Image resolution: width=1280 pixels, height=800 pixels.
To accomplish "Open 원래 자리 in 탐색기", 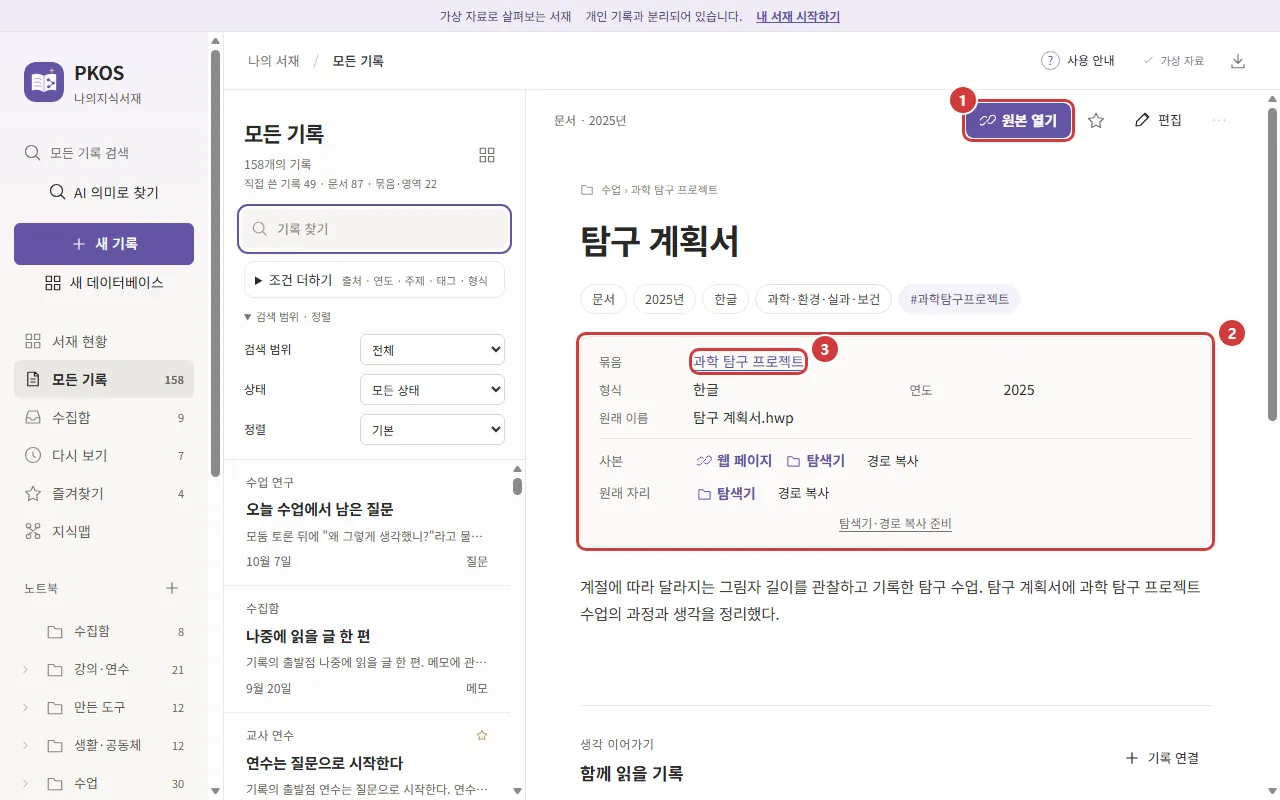I will 726,493.
